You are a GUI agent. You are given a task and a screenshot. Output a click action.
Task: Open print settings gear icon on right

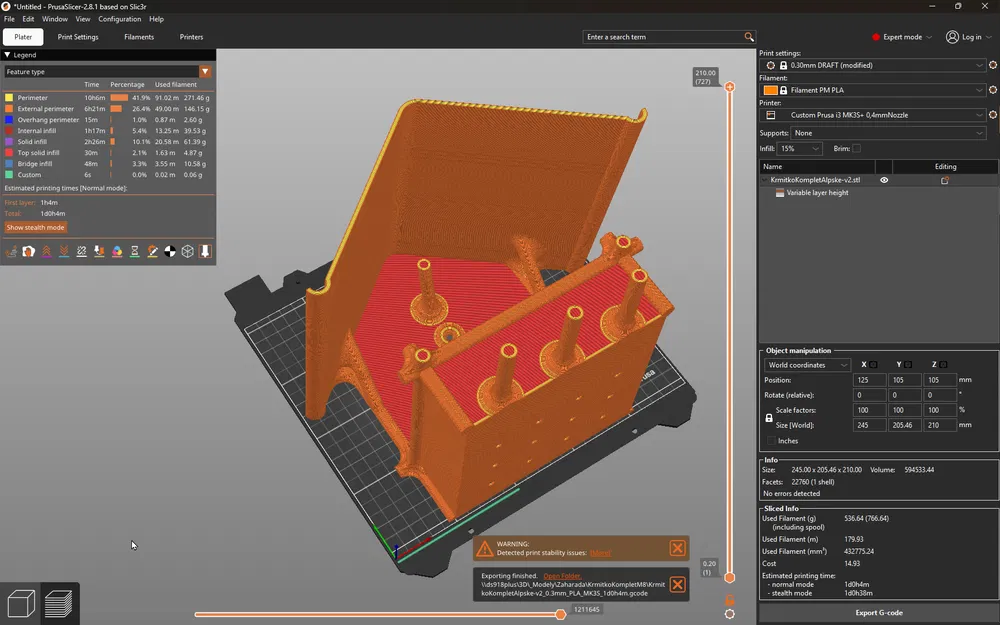(993, 65)
